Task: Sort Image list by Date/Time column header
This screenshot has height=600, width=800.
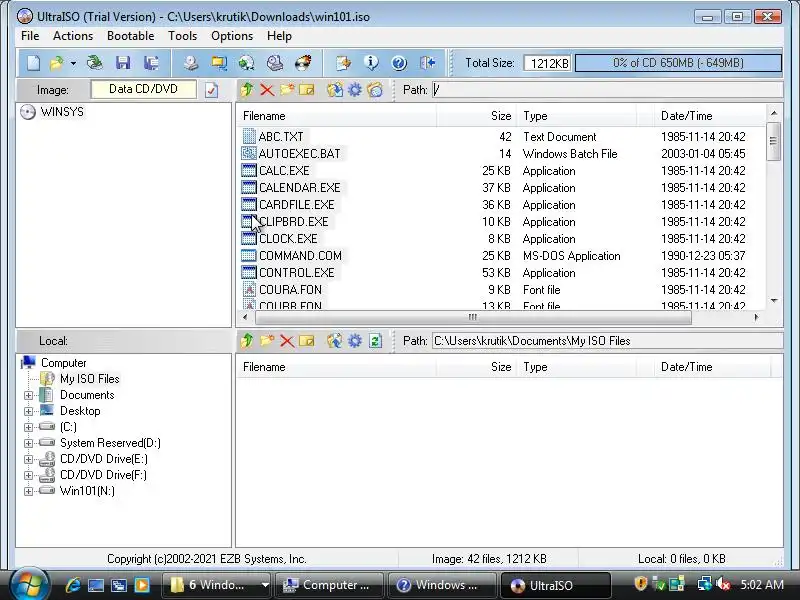Action: pos(710,116)
